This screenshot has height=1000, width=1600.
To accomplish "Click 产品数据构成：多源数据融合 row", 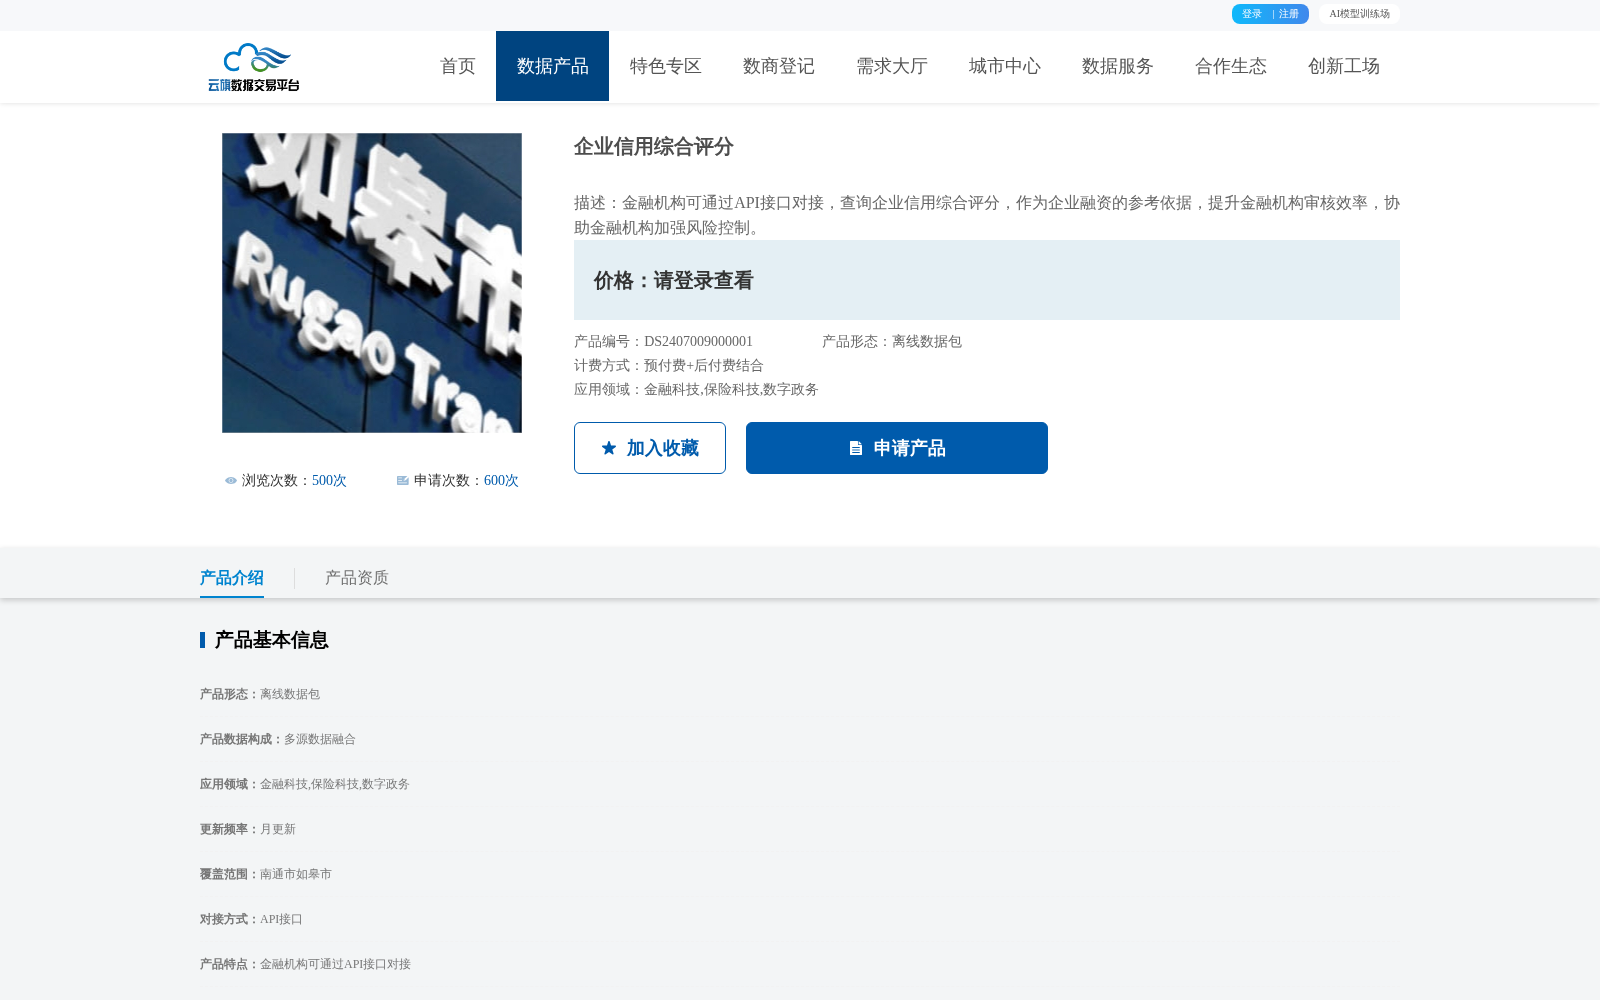I will (278, 739).
